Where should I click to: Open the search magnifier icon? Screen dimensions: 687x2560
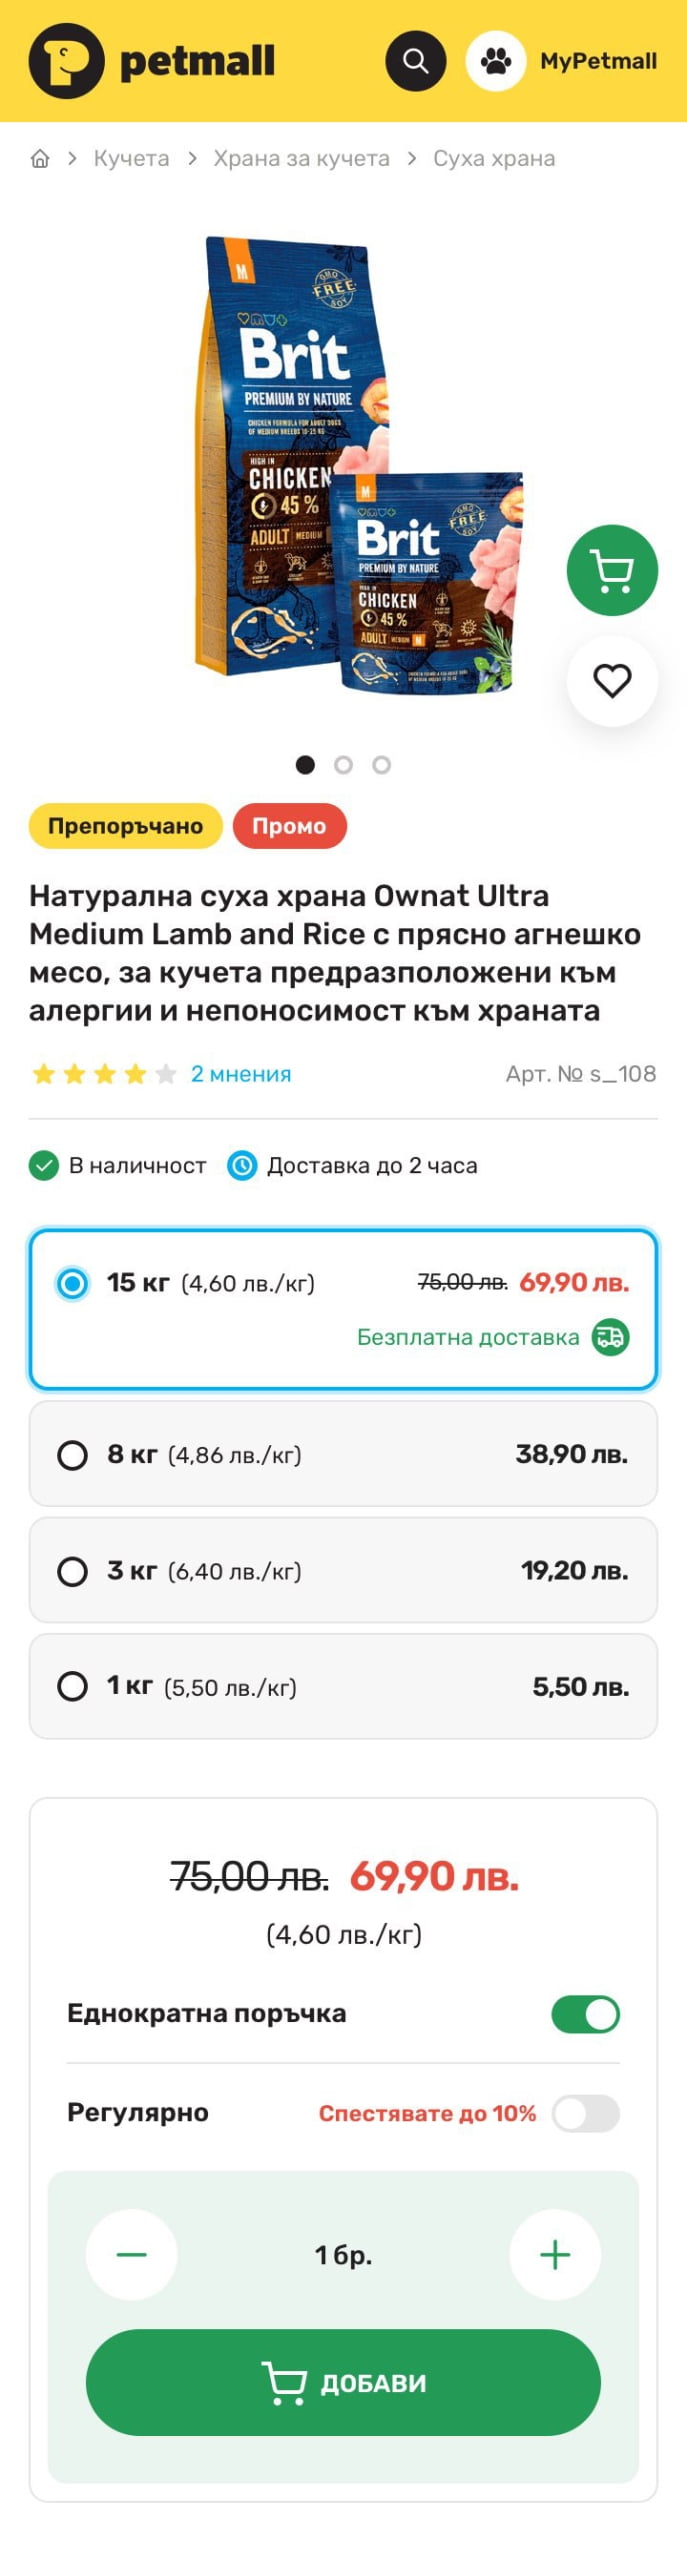click(x=415, y=61)
